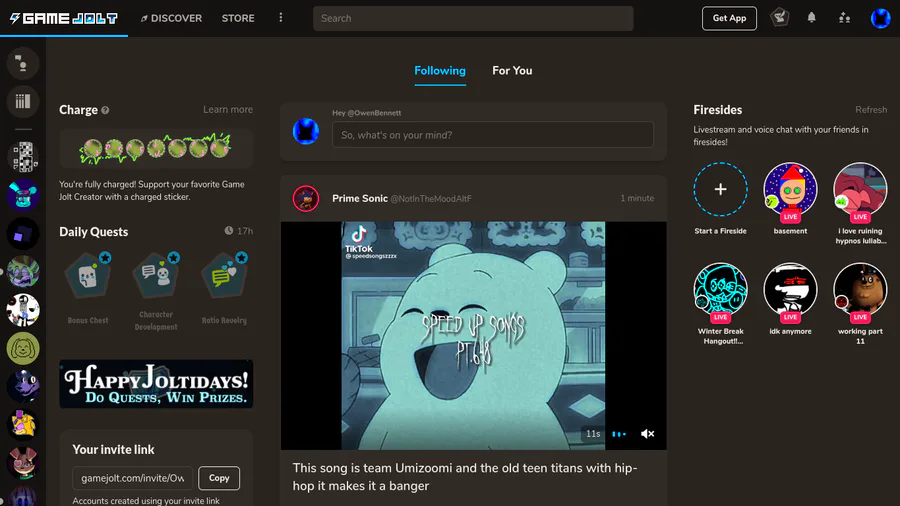This screenshot has width=900, height=506.
Task: Switch to the For You tab
Action: pyautogui.click(x=512, y=71)
